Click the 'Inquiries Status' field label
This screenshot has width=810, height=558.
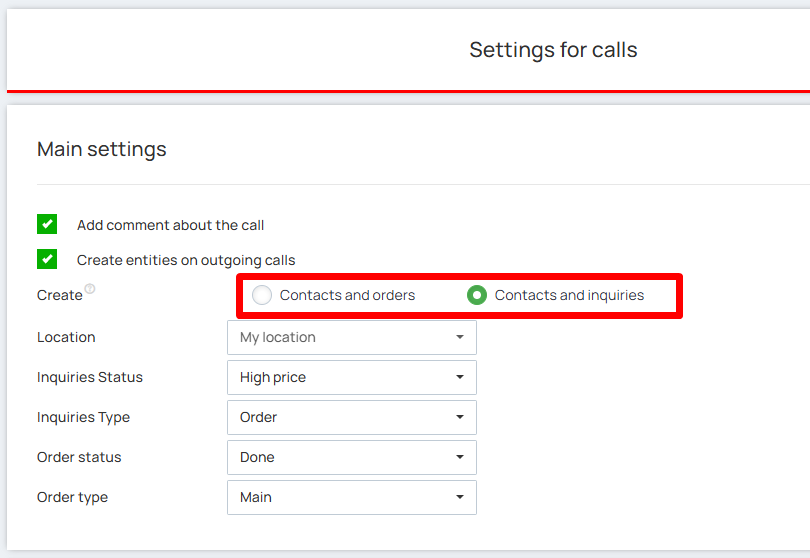click(90, 377)
